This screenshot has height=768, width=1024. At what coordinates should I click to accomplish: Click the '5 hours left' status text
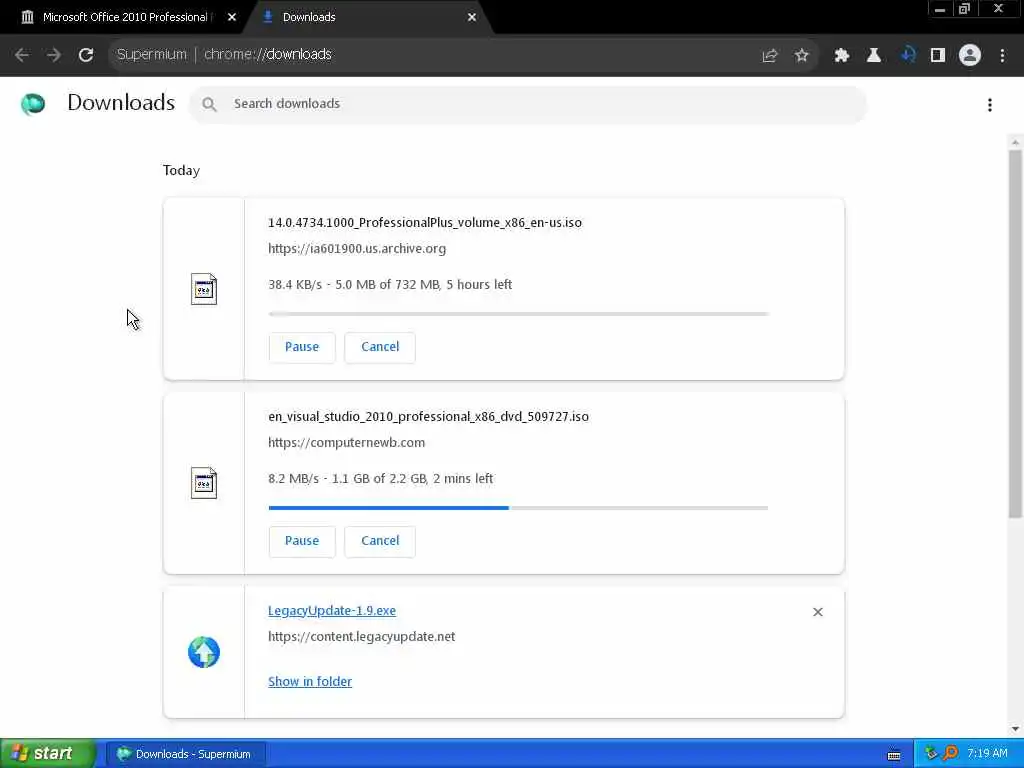click(x=479, y=285)
